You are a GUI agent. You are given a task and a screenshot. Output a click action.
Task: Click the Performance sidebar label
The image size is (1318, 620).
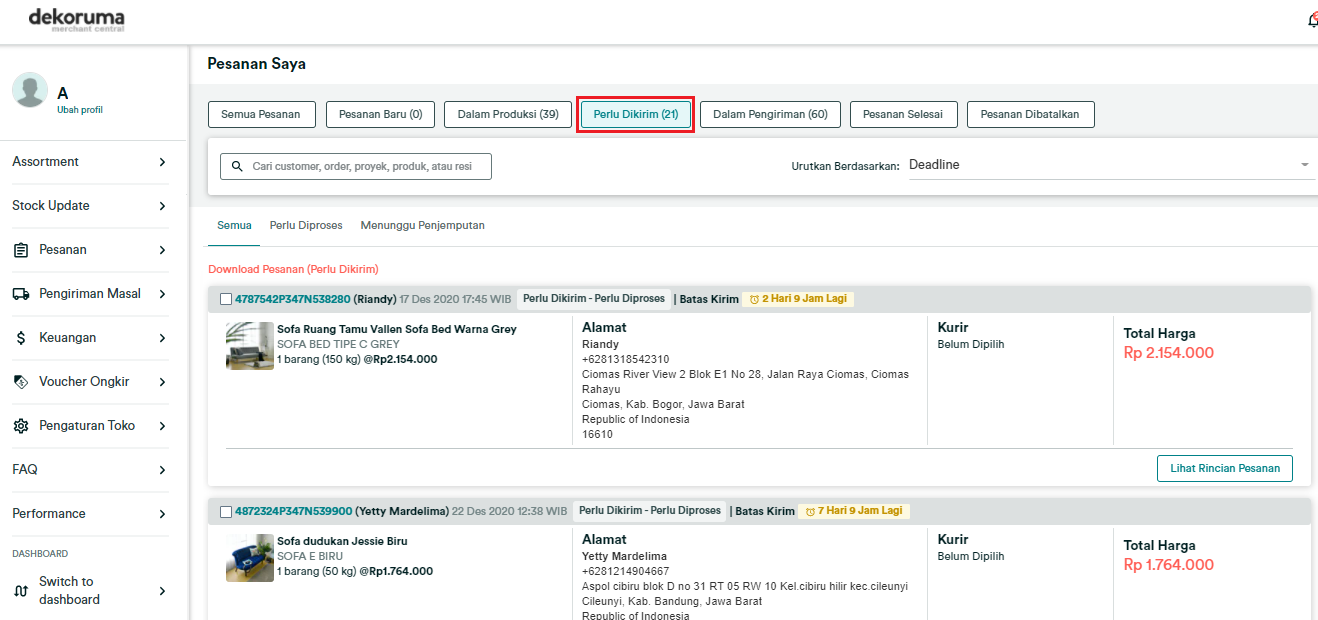[x=49, y=514]
